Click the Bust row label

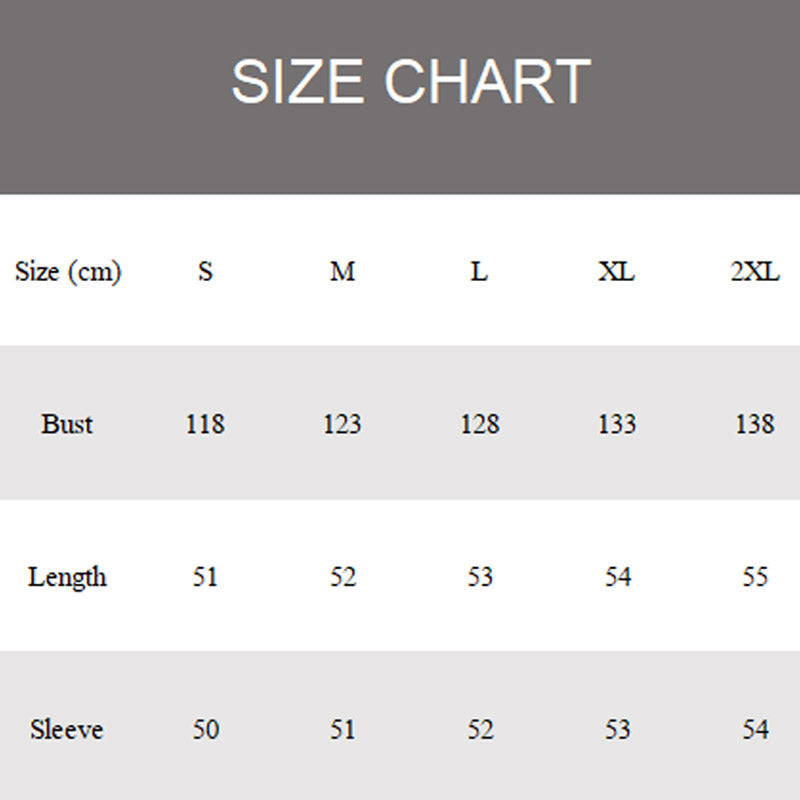(x=67, y=424)
